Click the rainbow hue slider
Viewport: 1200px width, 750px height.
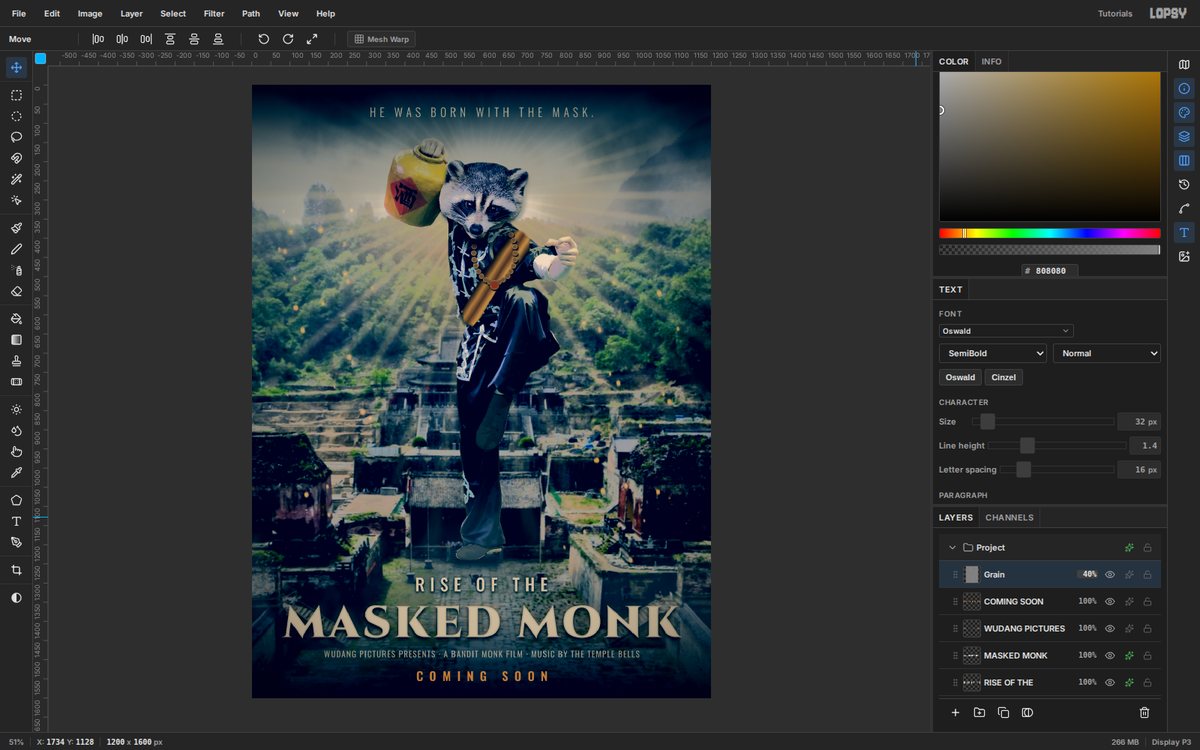pos(1049,233)
